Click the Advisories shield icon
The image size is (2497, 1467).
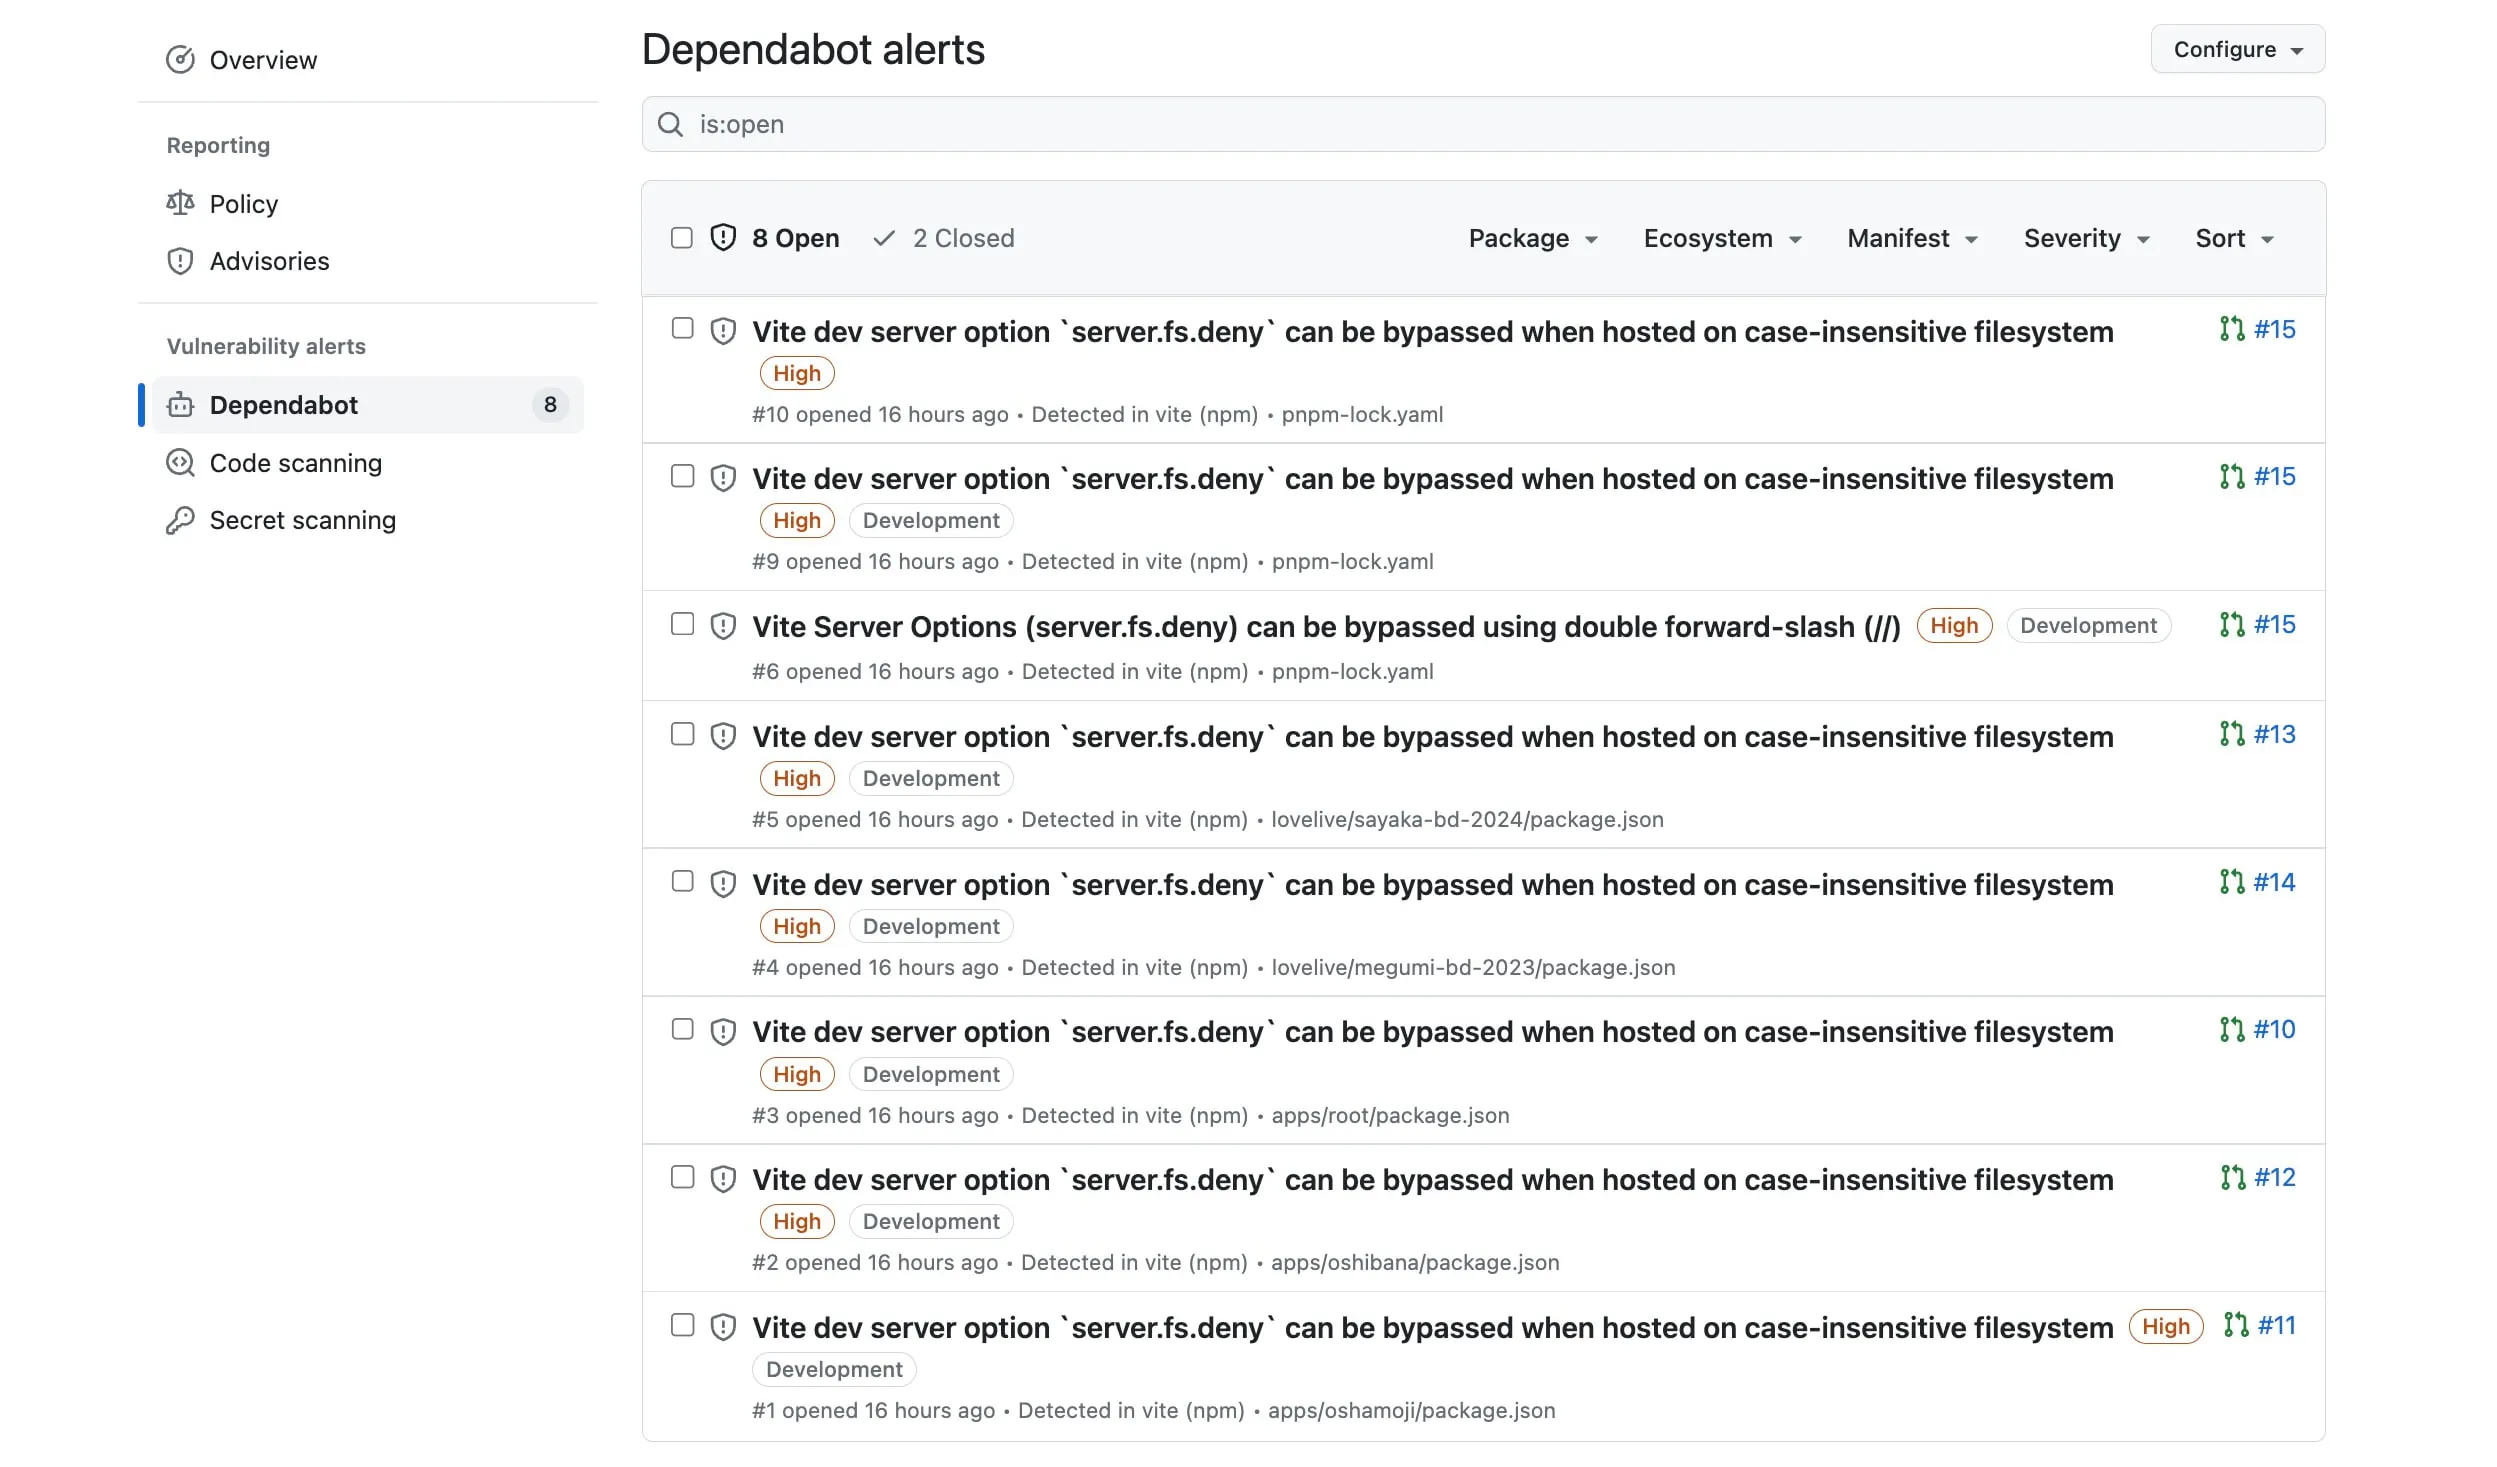(x=180, y=261)
